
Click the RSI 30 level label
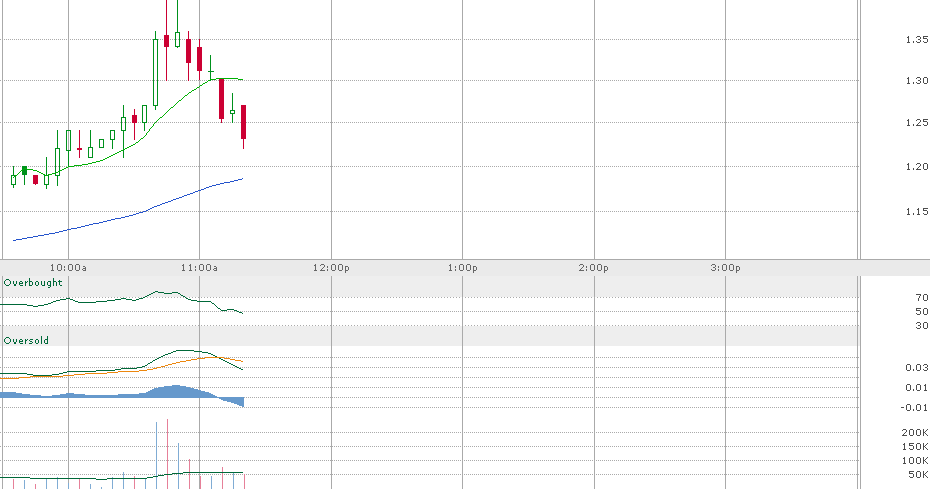[922, 326]
